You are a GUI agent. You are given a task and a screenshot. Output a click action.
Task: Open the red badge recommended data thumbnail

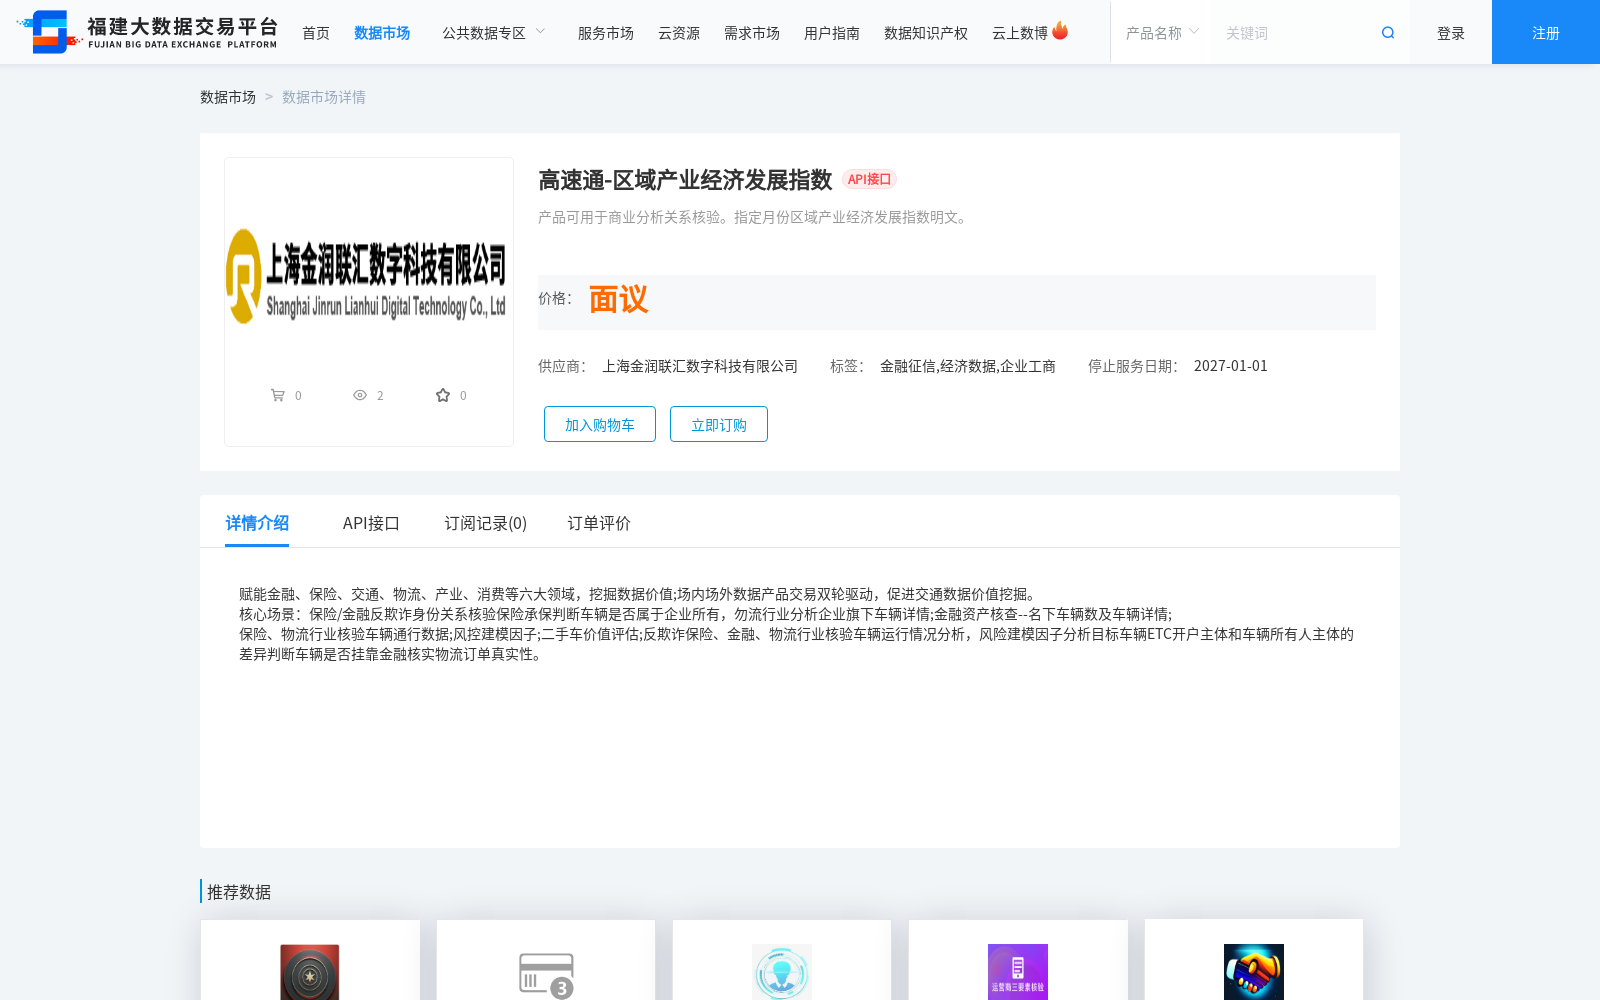pos(310,972)
